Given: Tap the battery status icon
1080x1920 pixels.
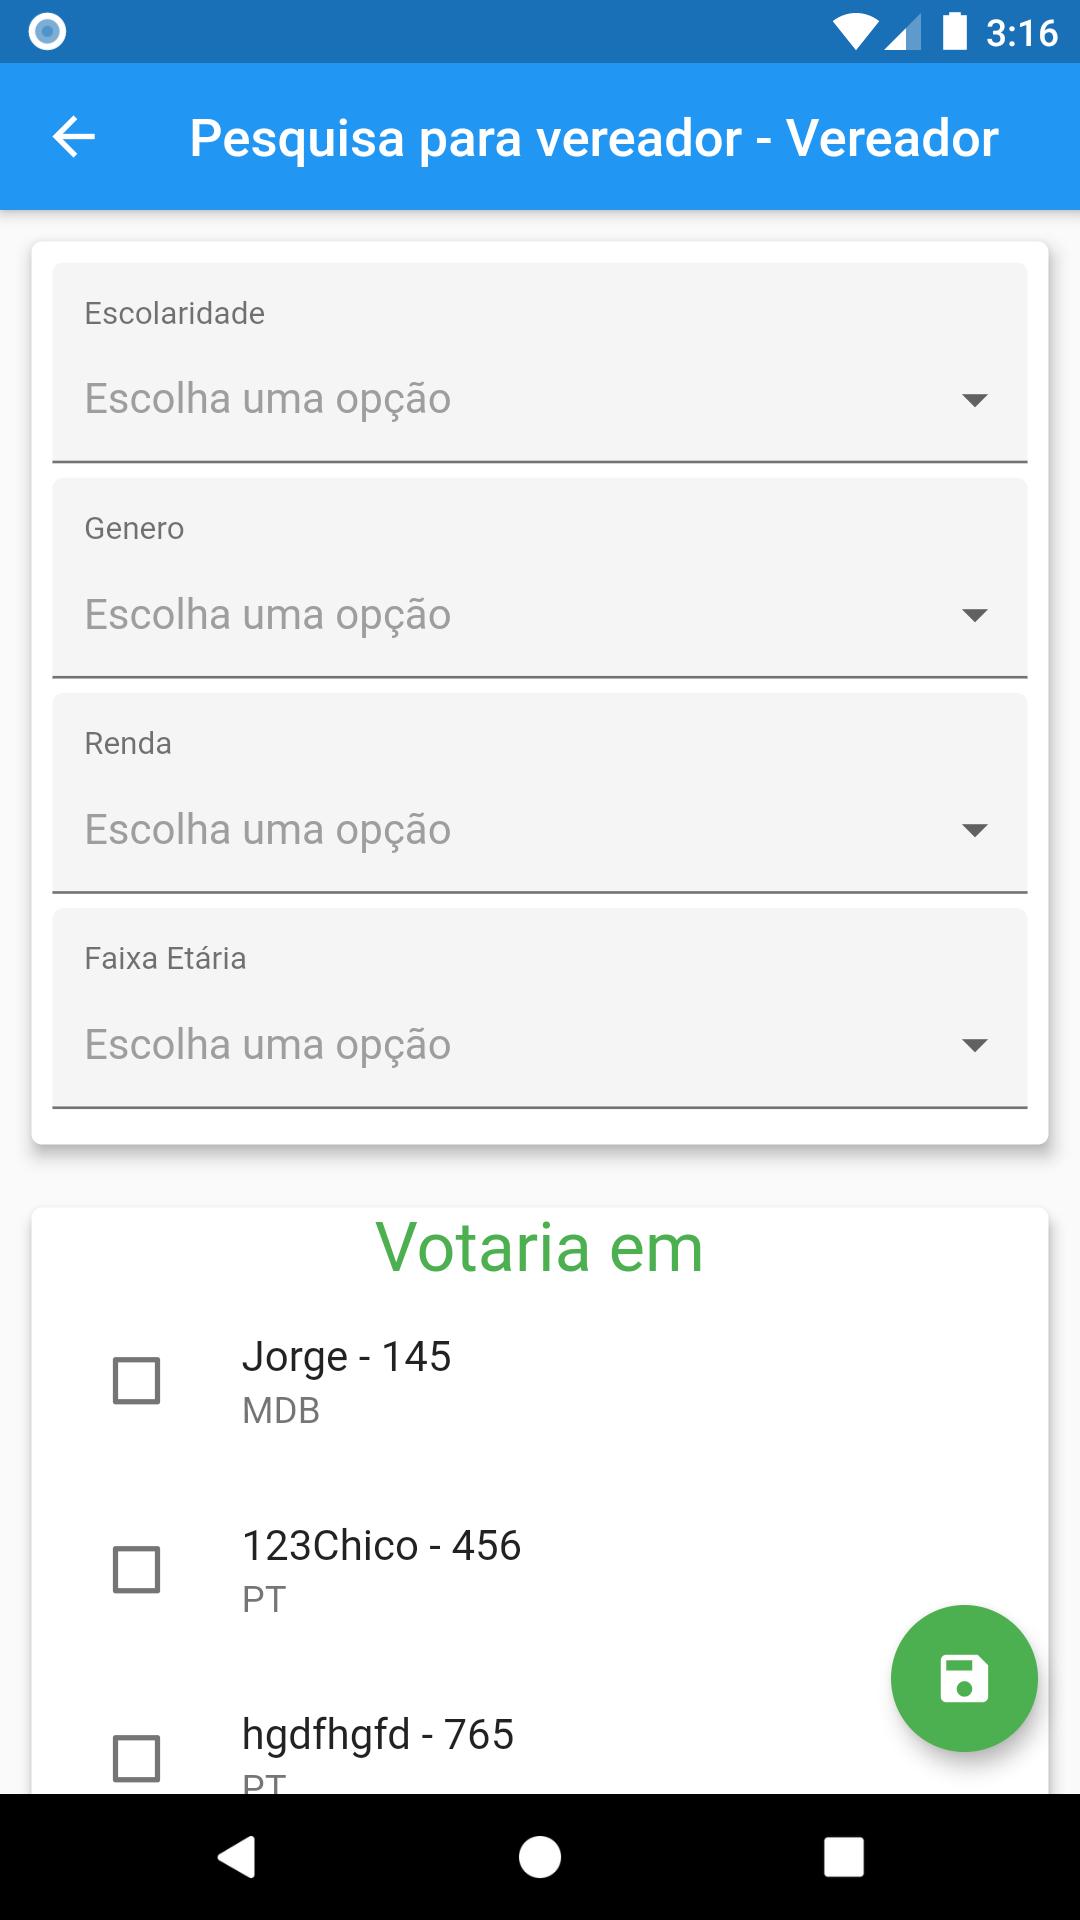Looking at the screenshot, I should [955, 31].
